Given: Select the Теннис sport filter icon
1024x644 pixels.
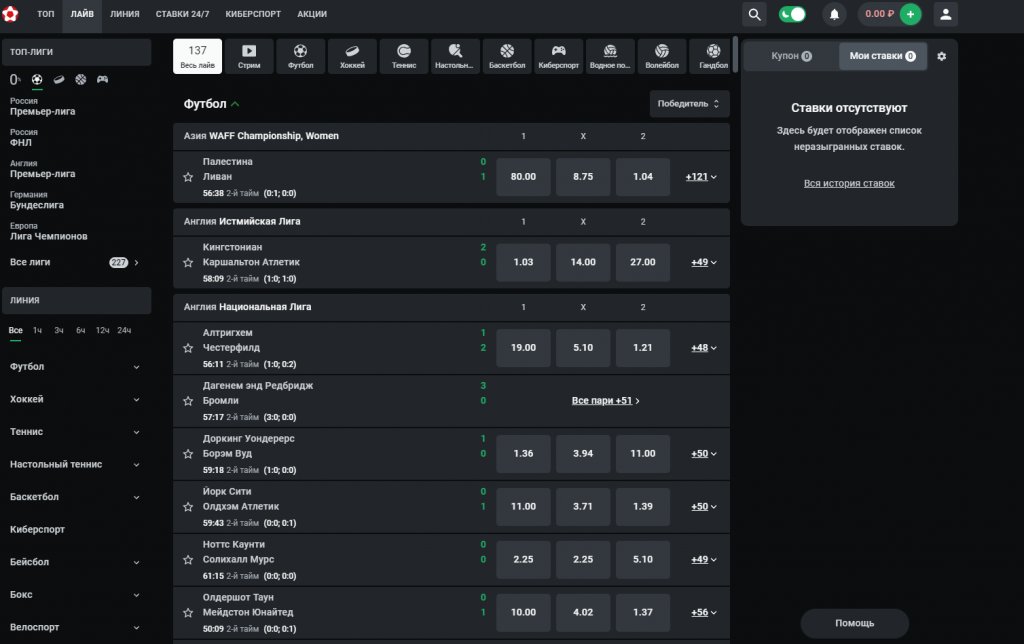Looking at the screenshot, I should [x=403, y=56].
